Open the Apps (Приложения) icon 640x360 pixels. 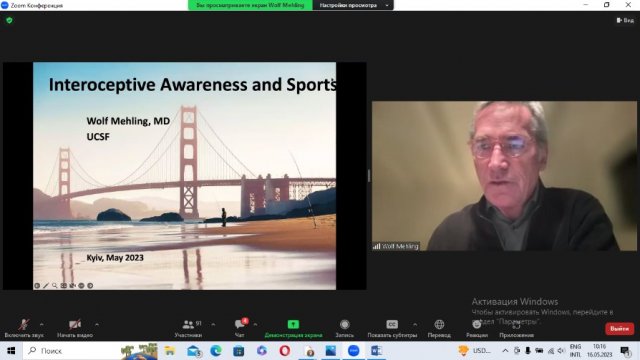(x=516, y=325)
